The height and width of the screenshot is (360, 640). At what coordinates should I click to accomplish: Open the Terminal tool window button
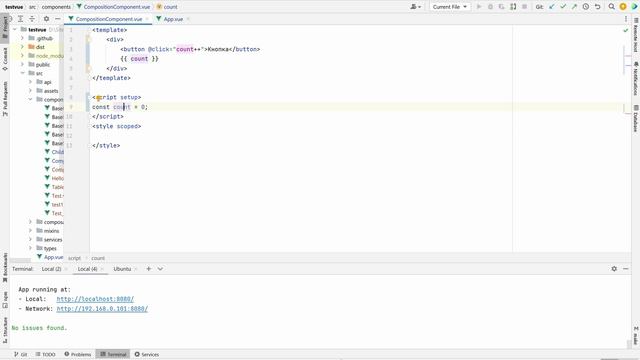tap(113, 354)
